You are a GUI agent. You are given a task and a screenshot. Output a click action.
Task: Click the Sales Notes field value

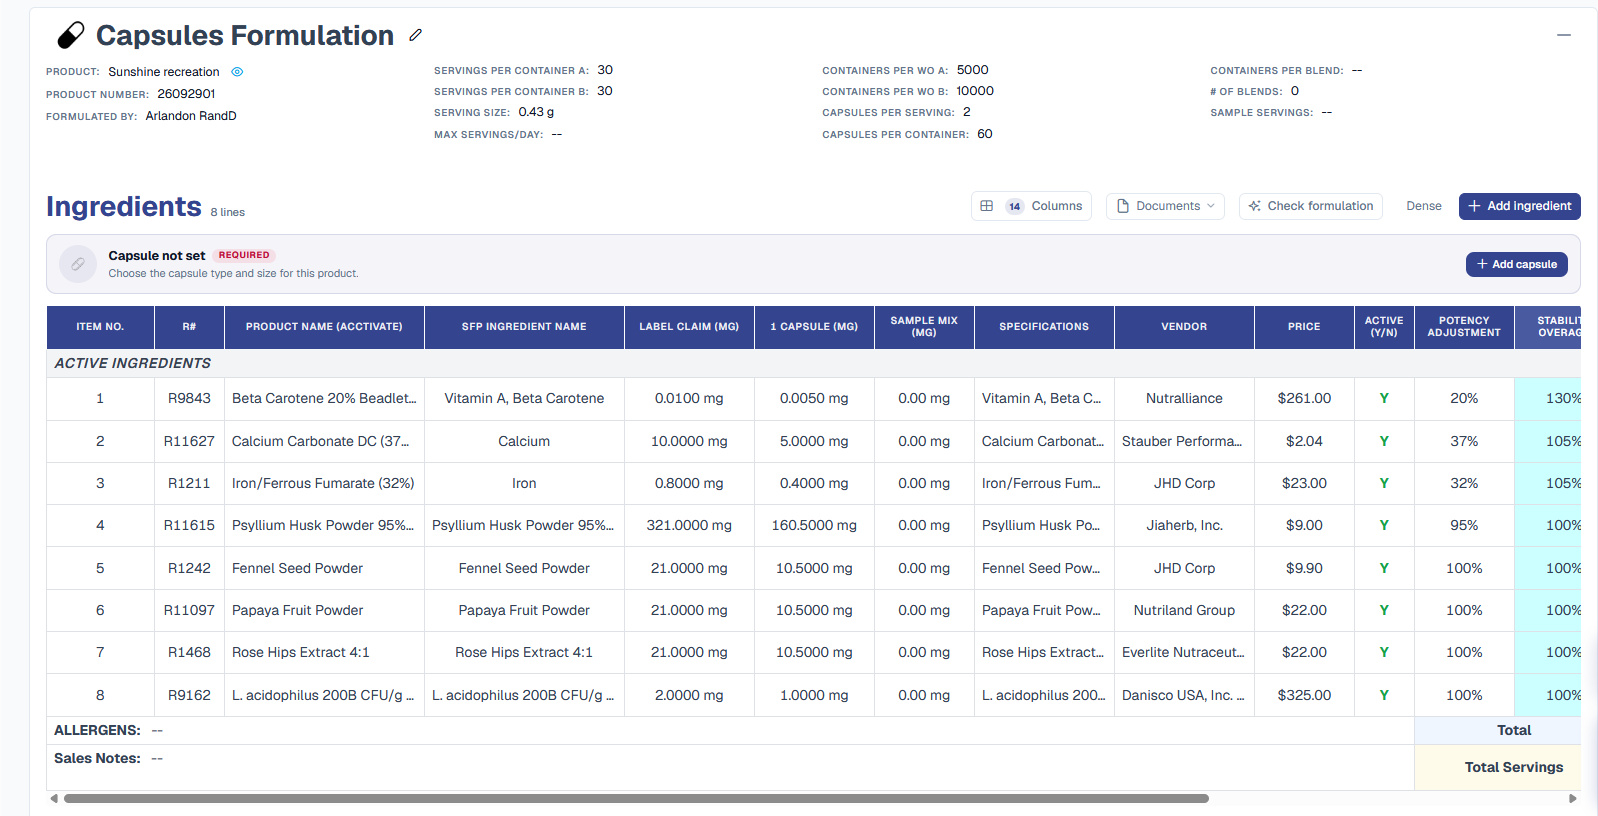click(157, 759)
